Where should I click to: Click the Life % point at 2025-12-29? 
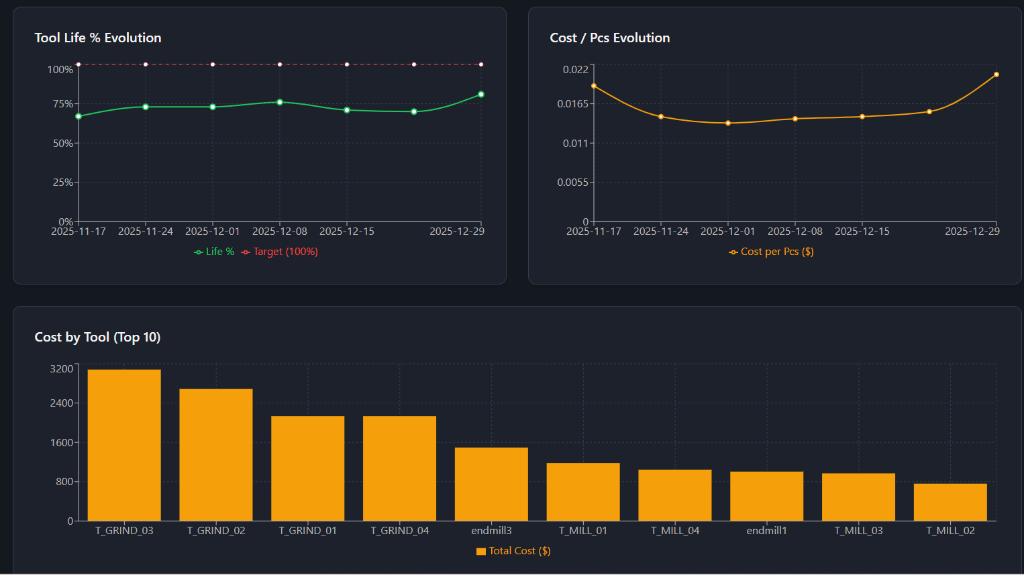click(481, 94)
